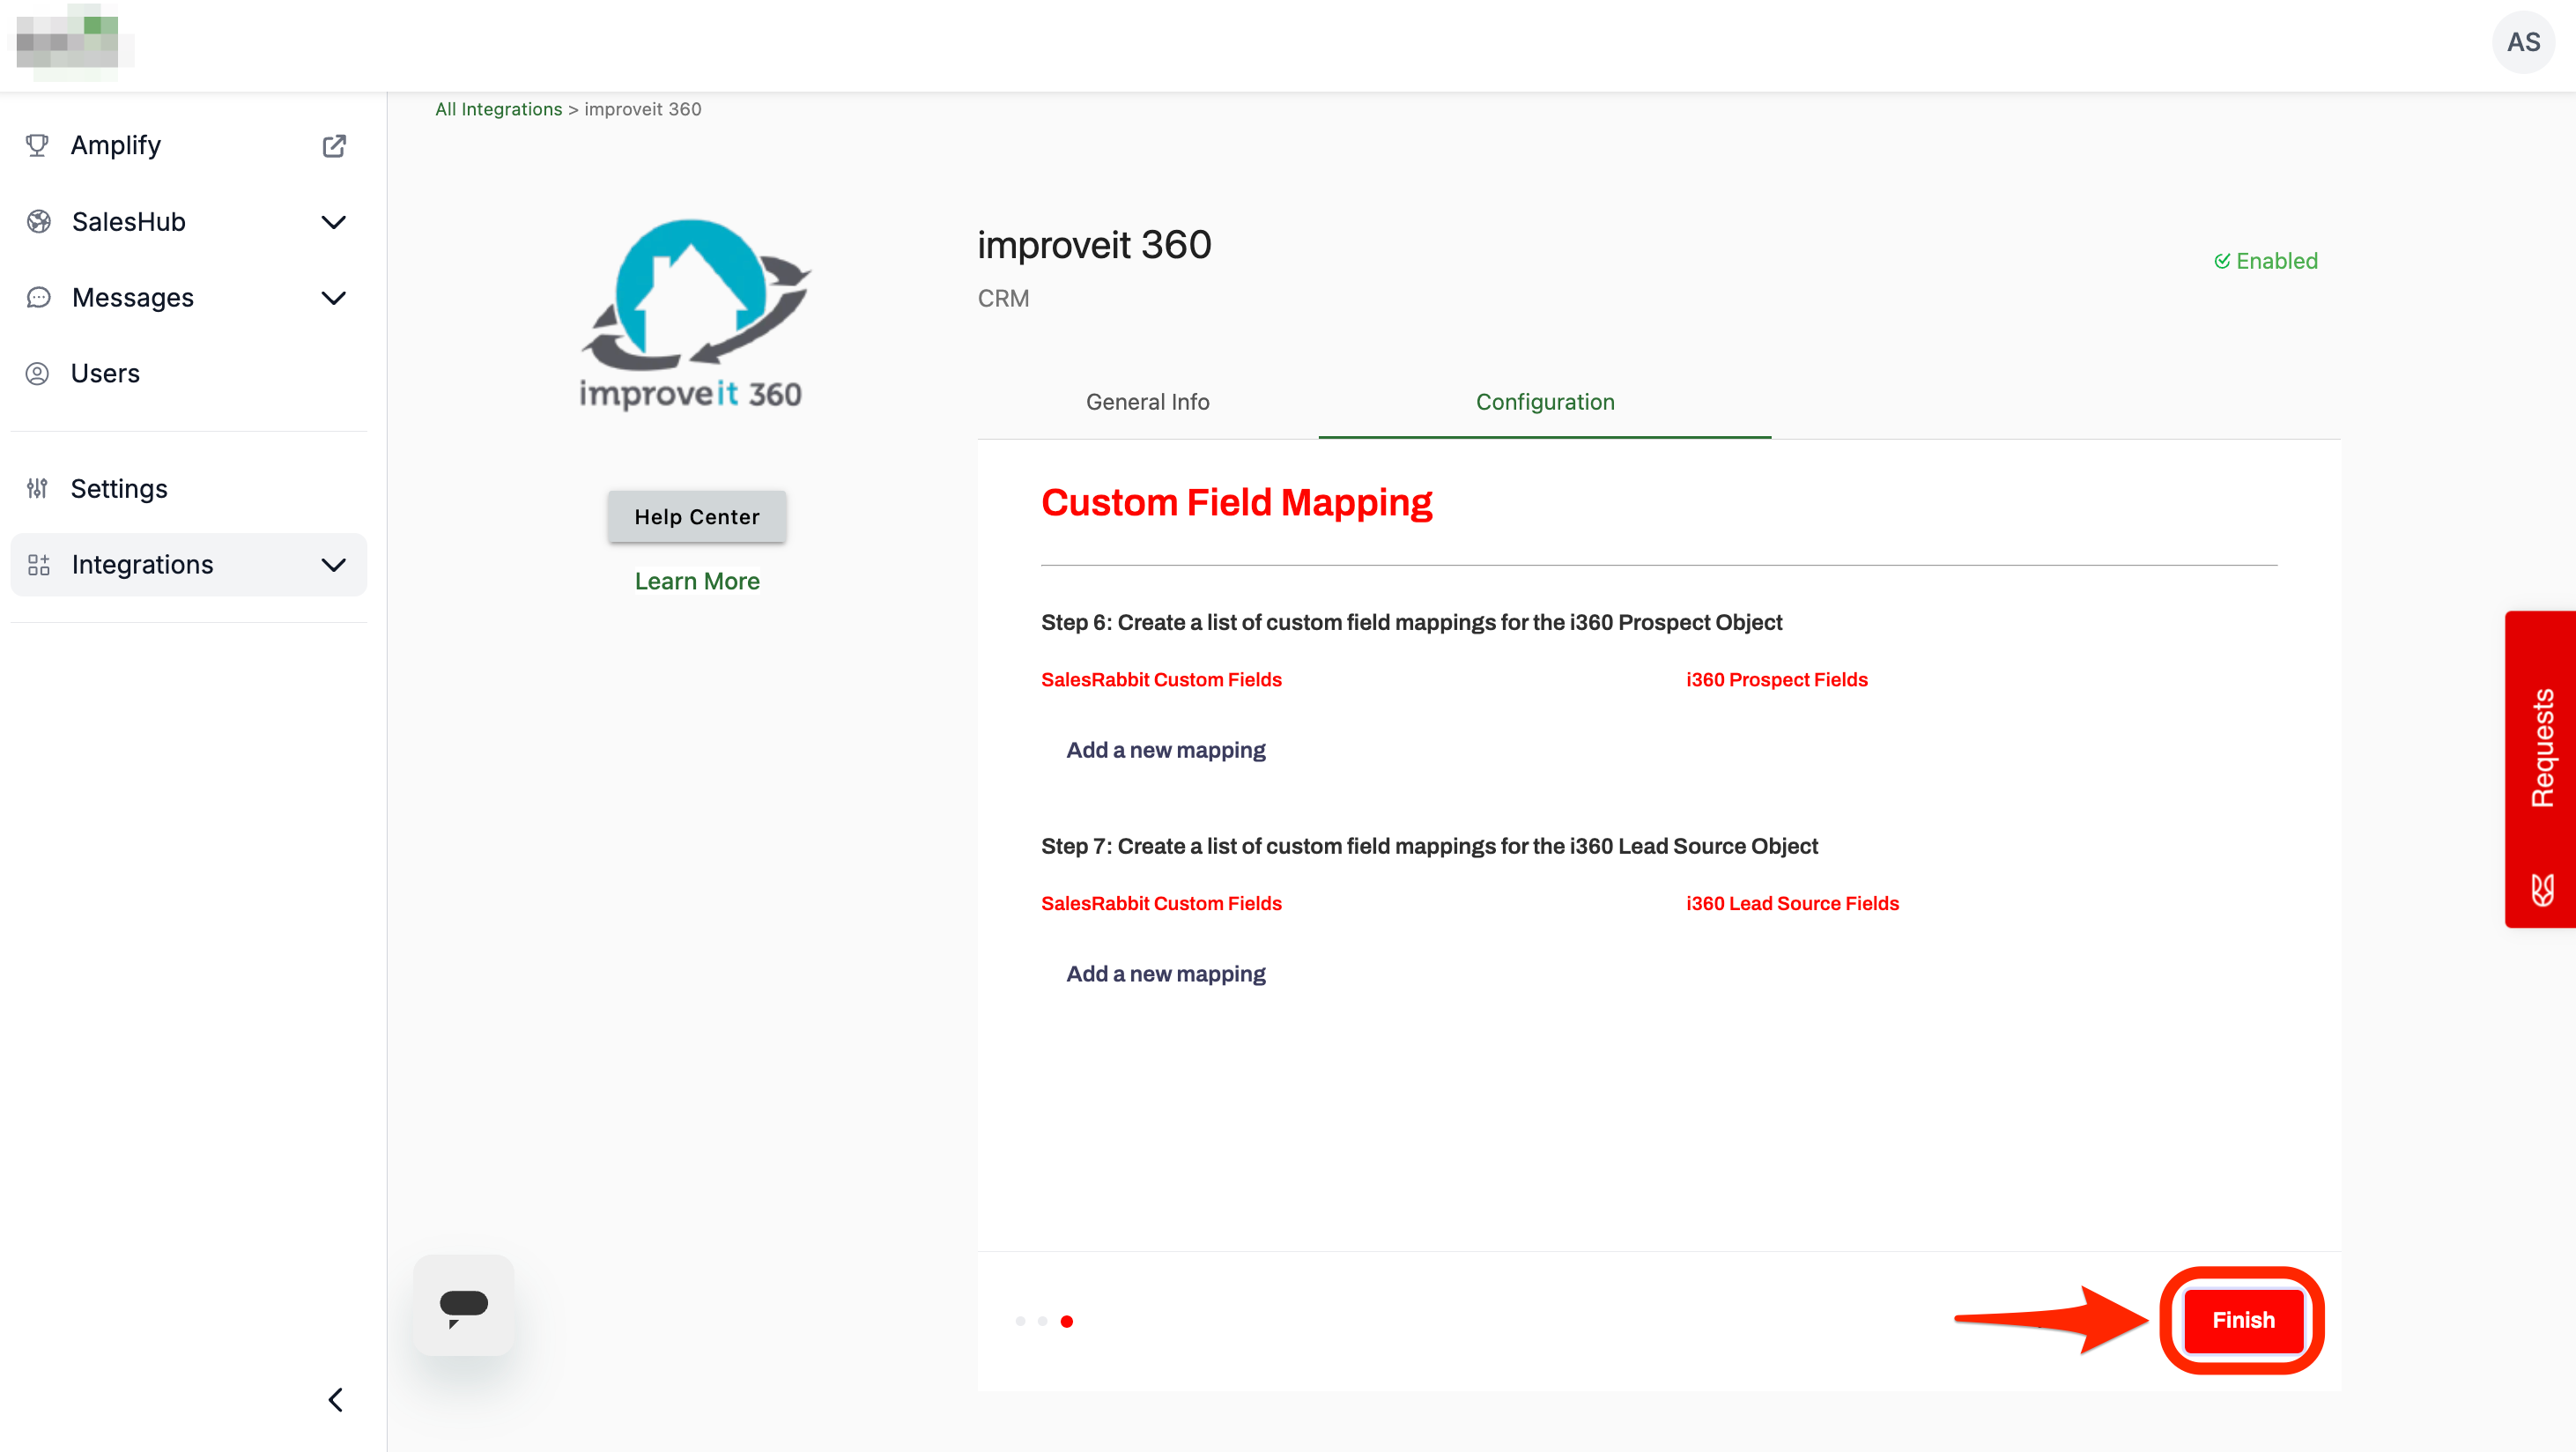Click the Messages chat bubble icon
This screenshot has height=1452, width=2576.
[x=38, y=298]
